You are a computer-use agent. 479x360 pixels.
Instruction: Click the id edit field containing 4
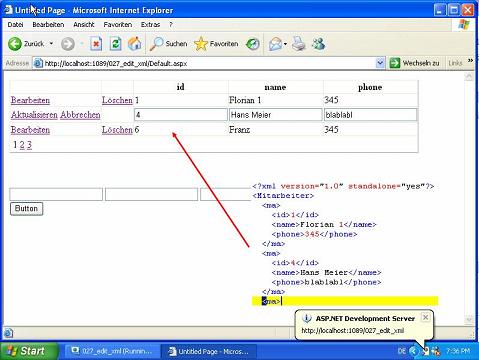181,115
